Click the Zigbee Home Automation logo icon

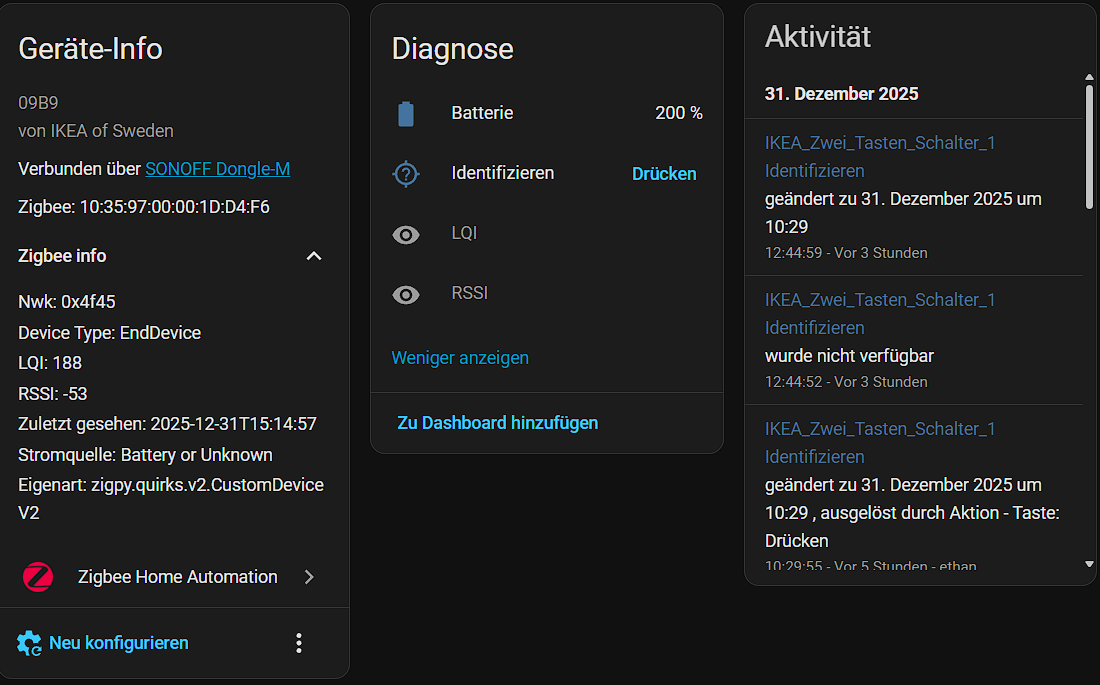(x=38, y=577)
